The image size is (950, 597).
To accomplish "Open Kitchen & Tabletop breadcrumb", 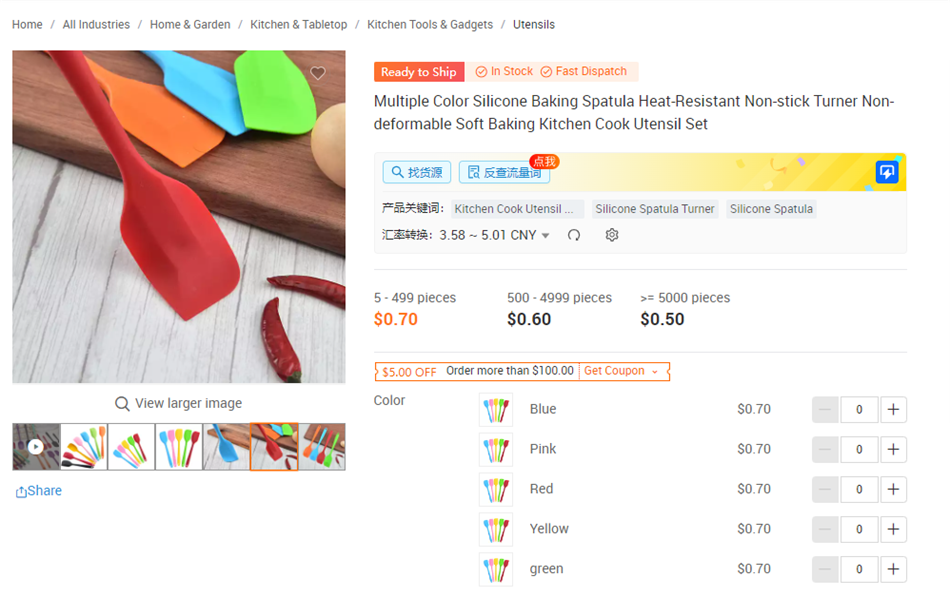I will [299, 25].
